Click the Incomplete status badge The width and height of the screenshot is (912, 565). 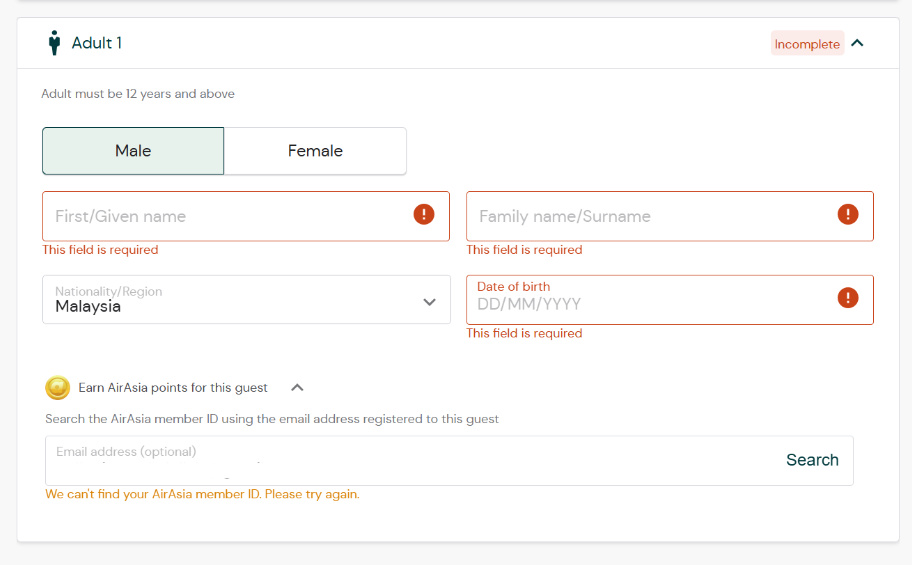tap(807, 44)
